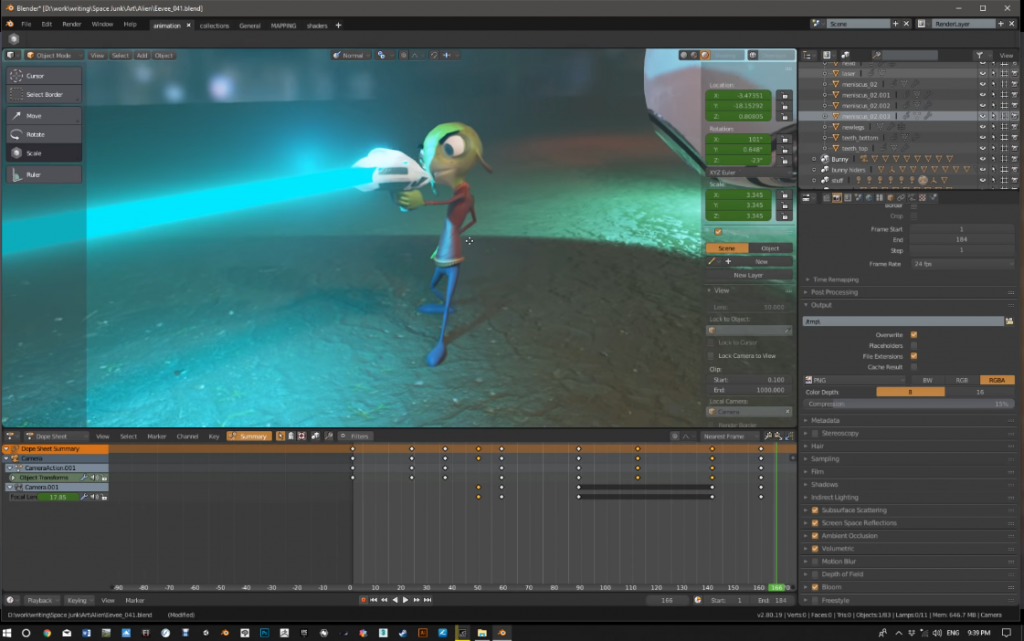1024x641 pixels.
Task: Open the Render menu
Action: (x=72, y=25)
